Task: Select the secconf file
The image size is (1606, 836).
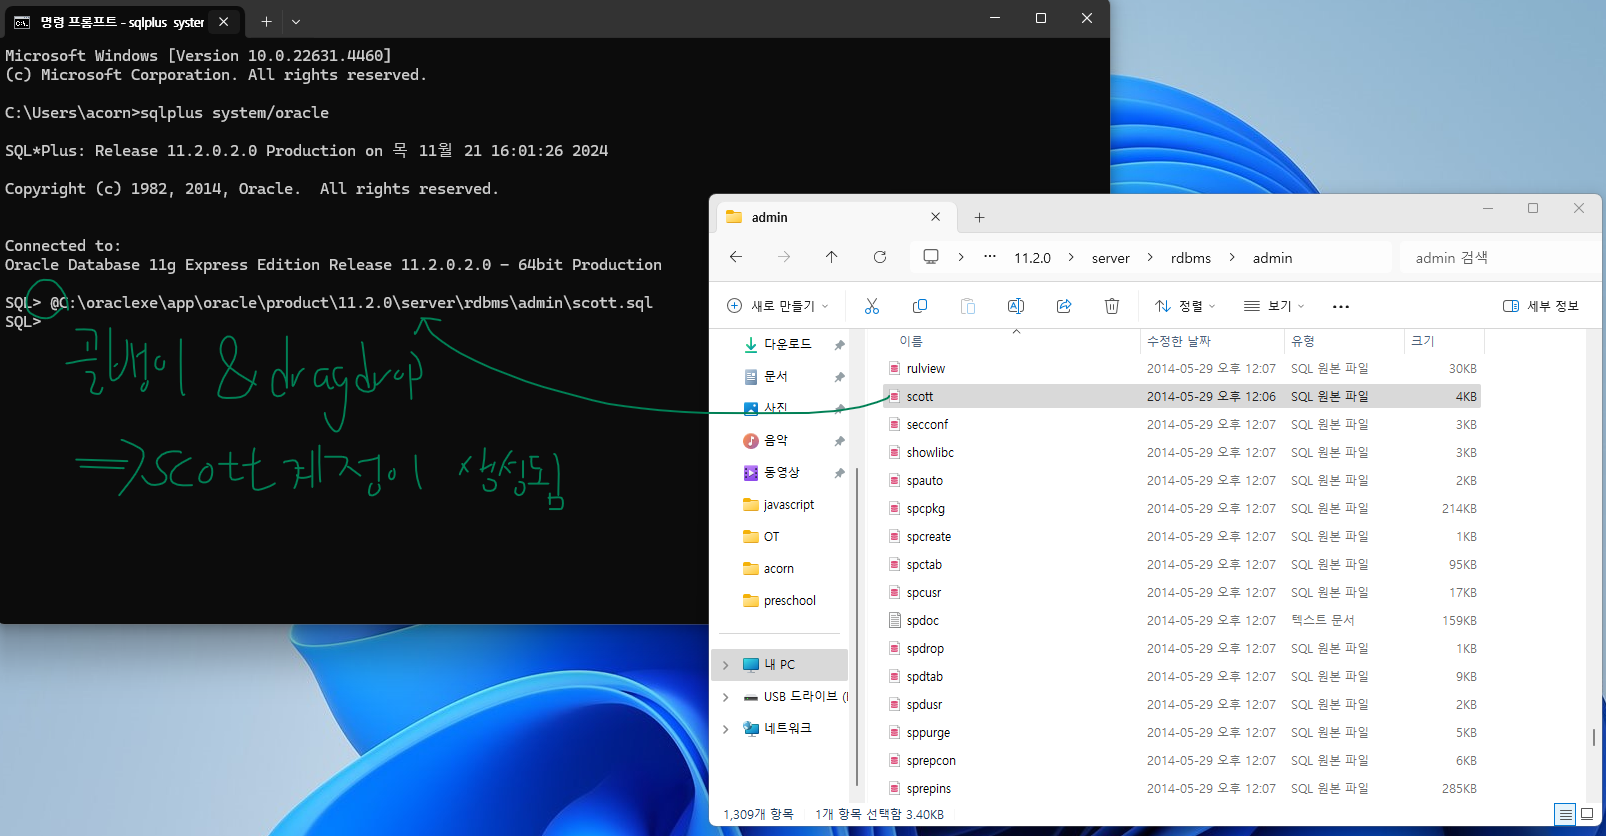Action: coord(1182,425)
